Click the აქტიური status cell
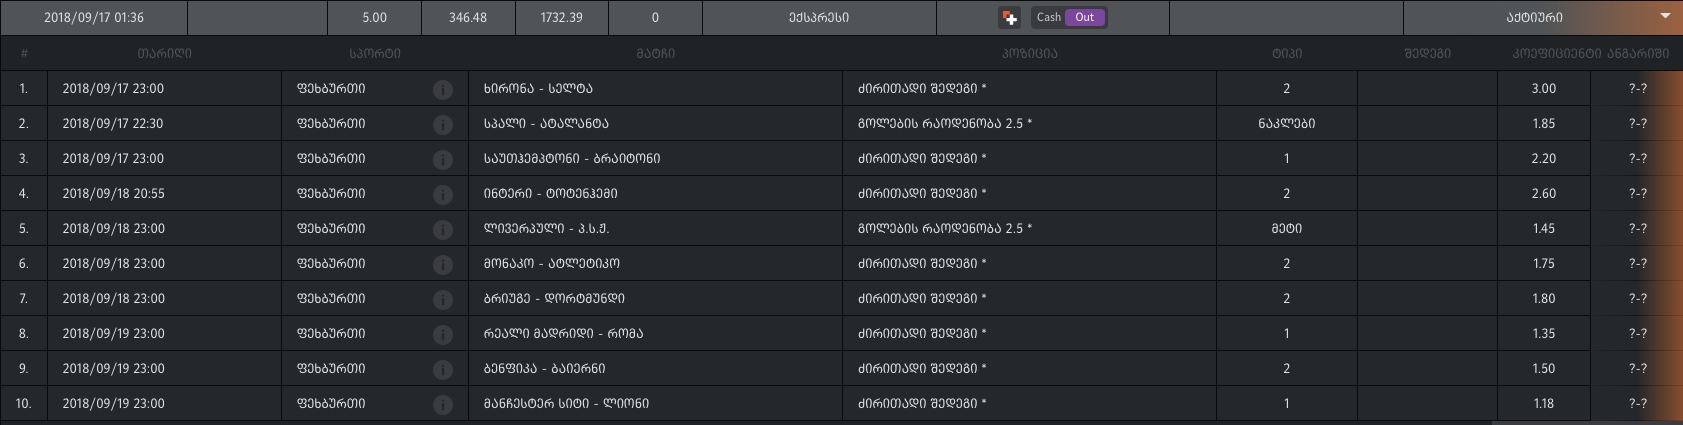 coord(1534,18)
